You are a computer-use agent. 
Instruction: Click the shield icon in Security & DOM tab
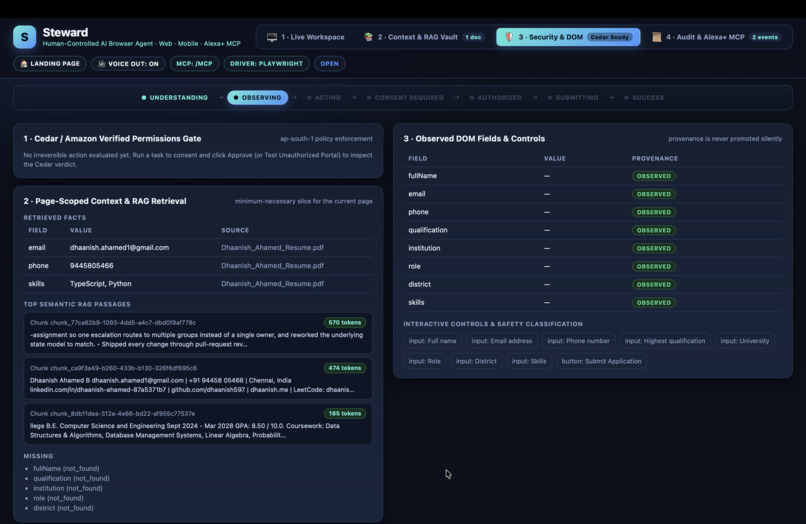point(509,37)
